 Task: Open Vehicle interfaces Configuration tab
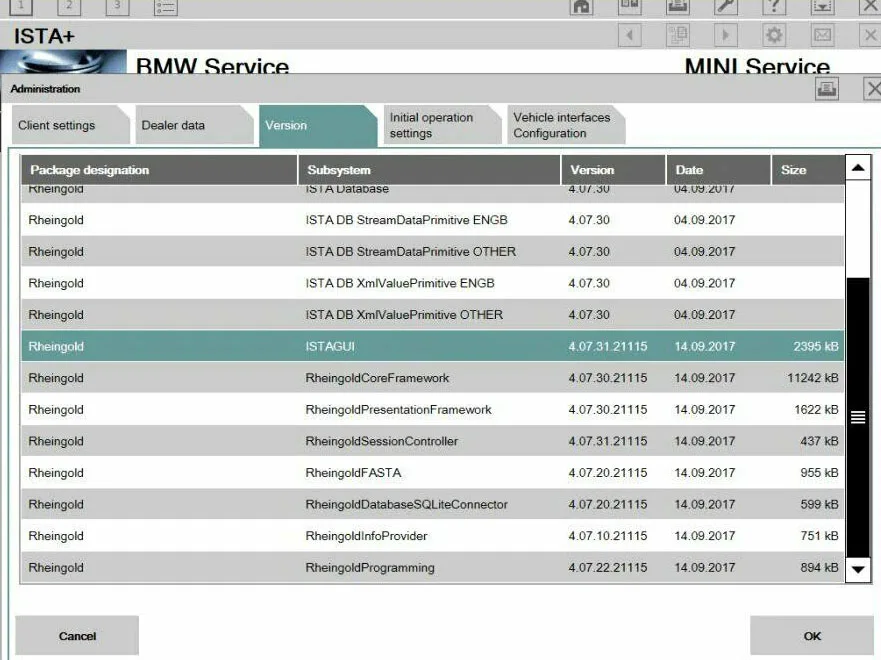click(x=564, y=125)
